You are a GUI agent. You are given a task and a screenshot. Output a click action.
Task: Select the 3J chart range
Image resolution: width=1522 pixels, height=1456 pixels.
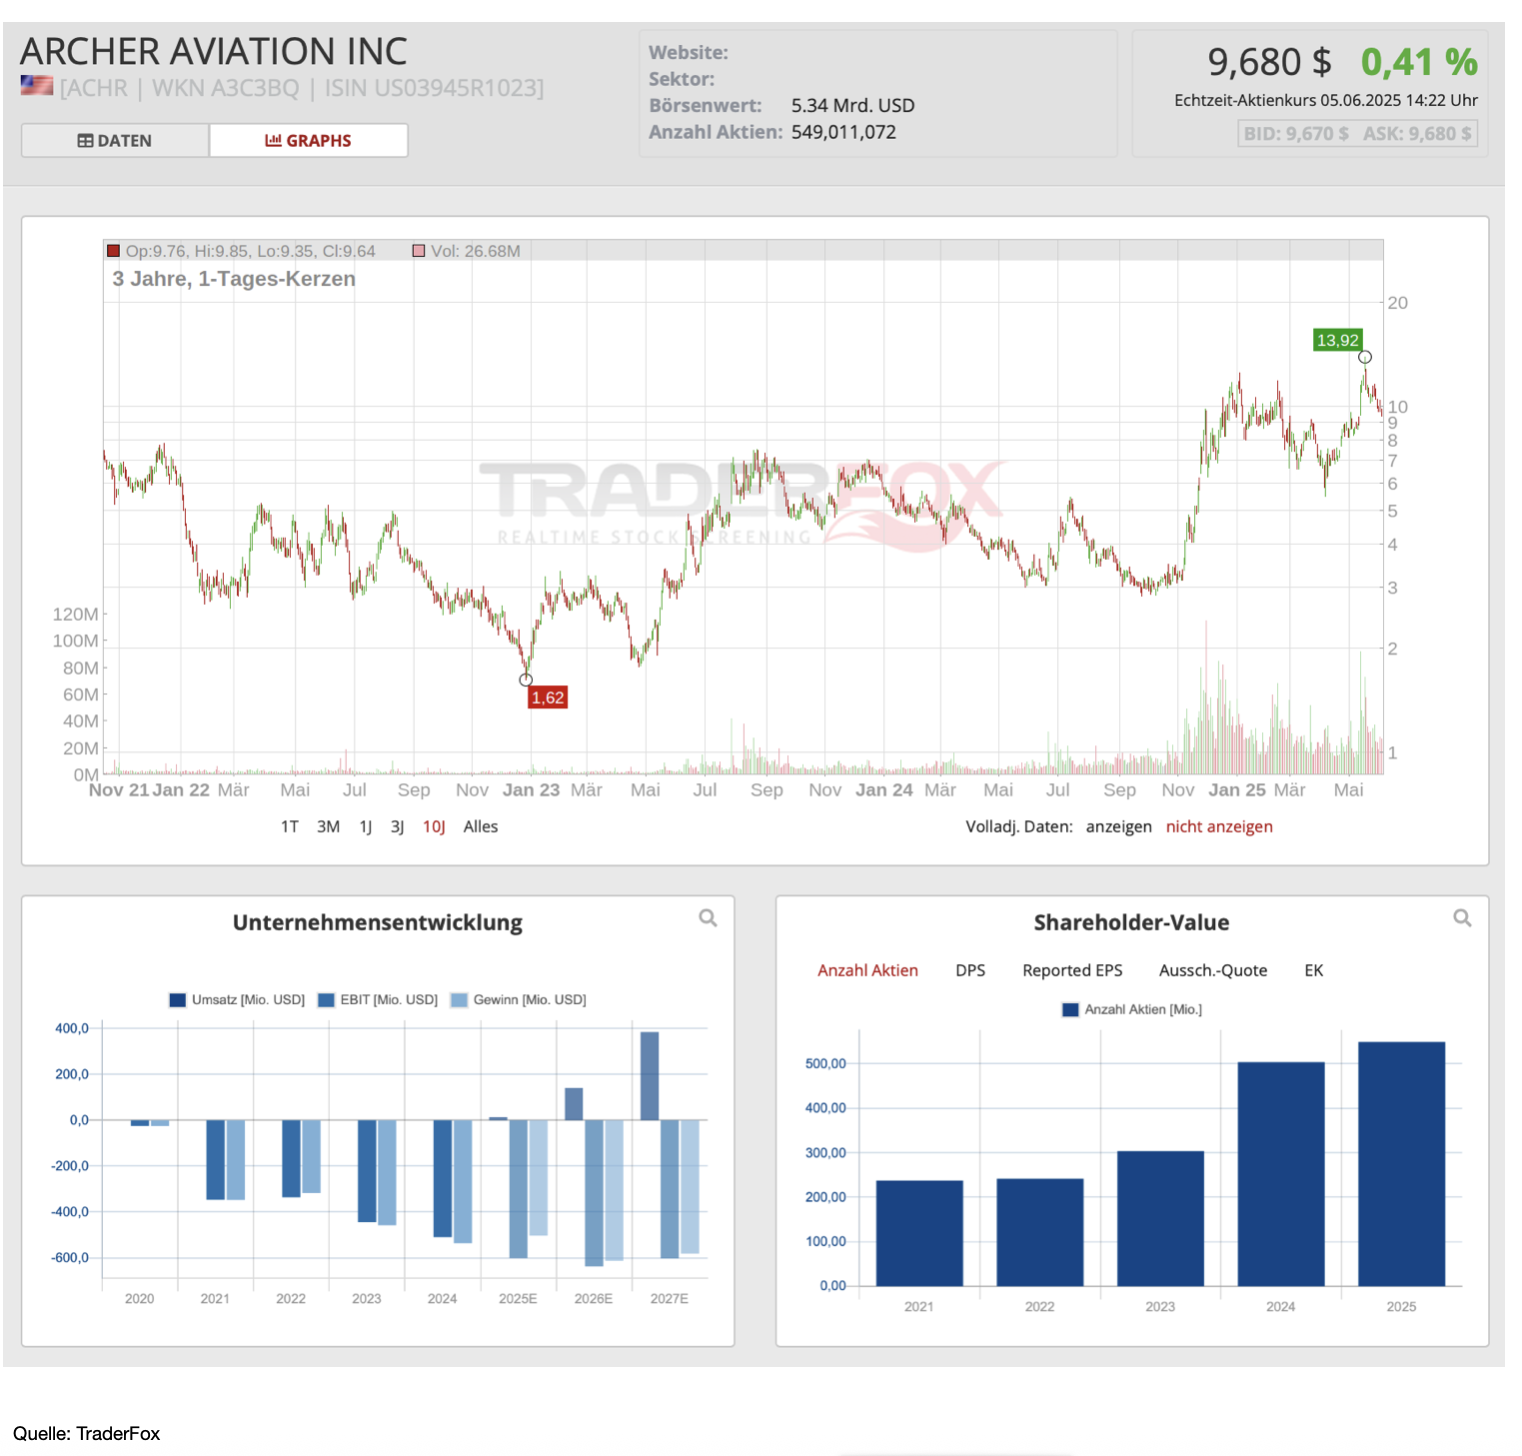397,827
